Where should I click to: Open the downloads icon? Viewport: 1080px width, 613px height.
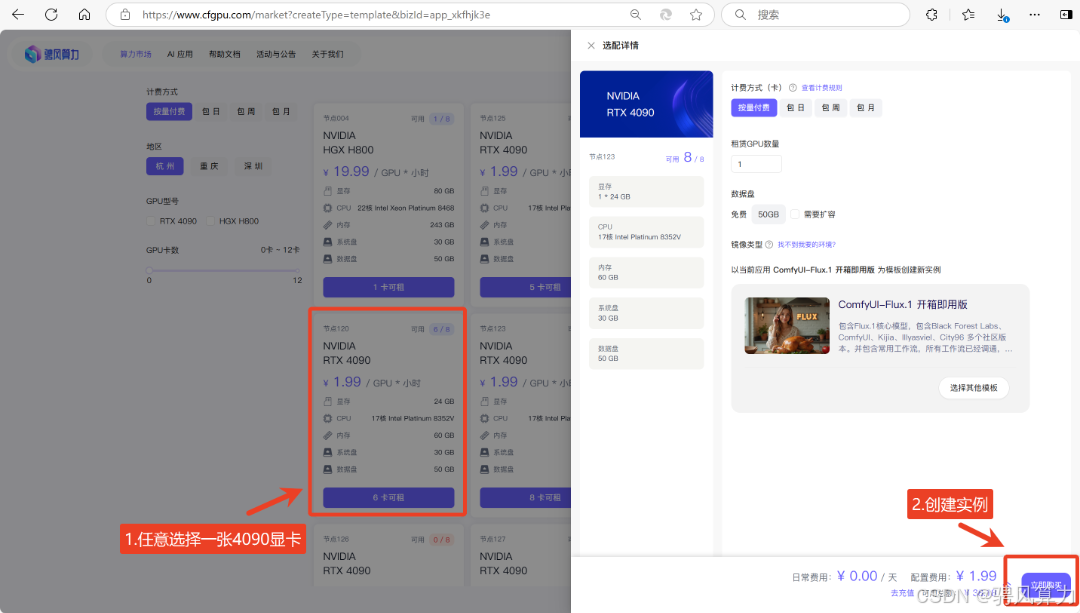(x=1002, y=14)
